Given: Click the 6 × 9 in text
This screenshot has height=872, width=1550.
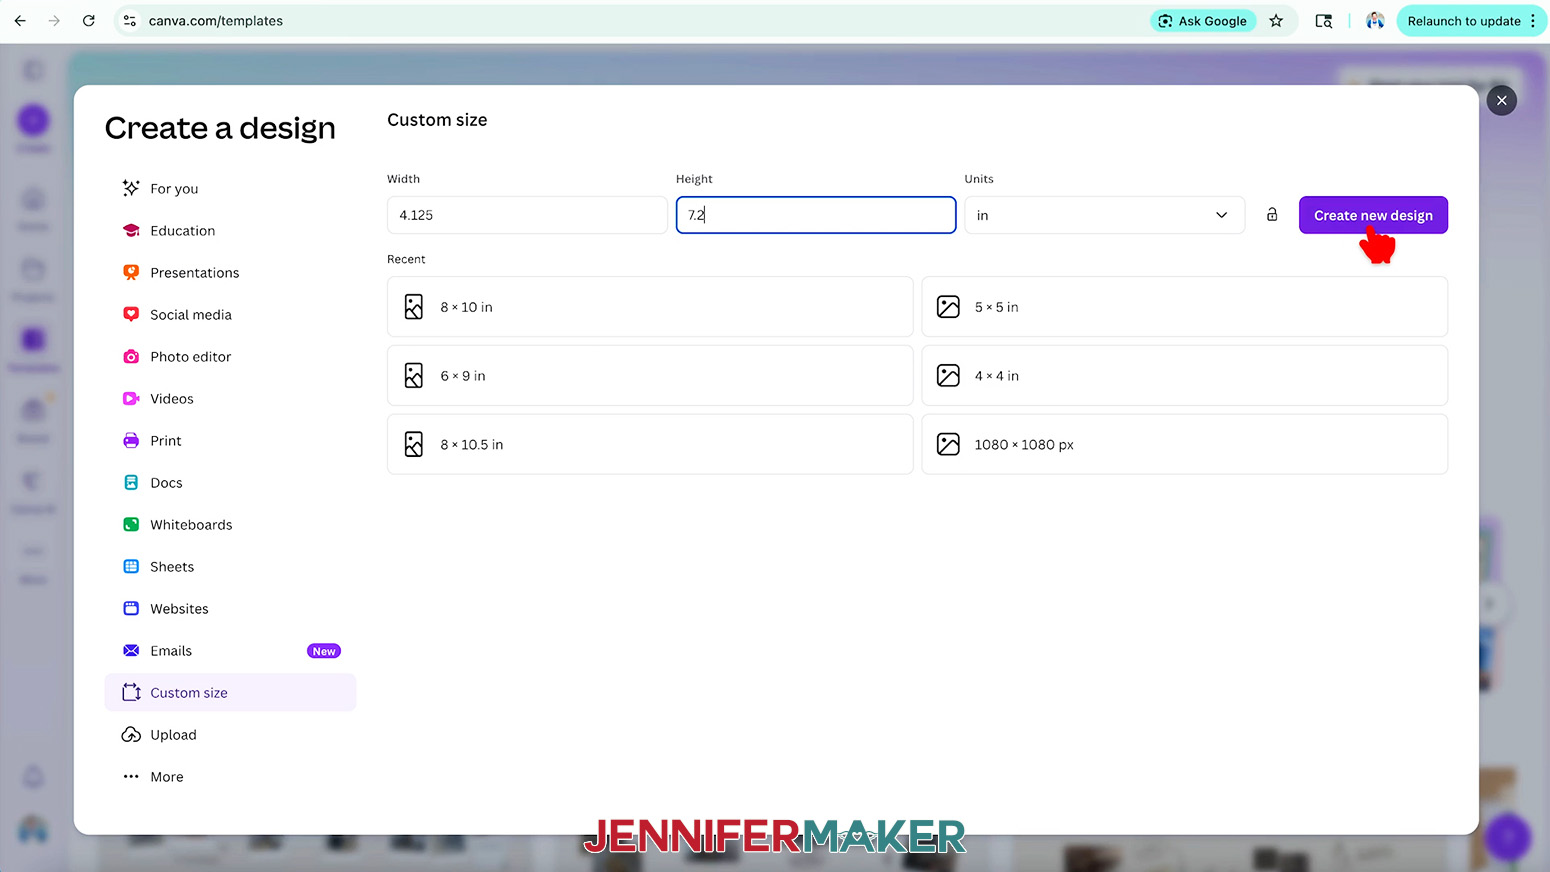Looking at the screenshot, I should pos(463,376).
